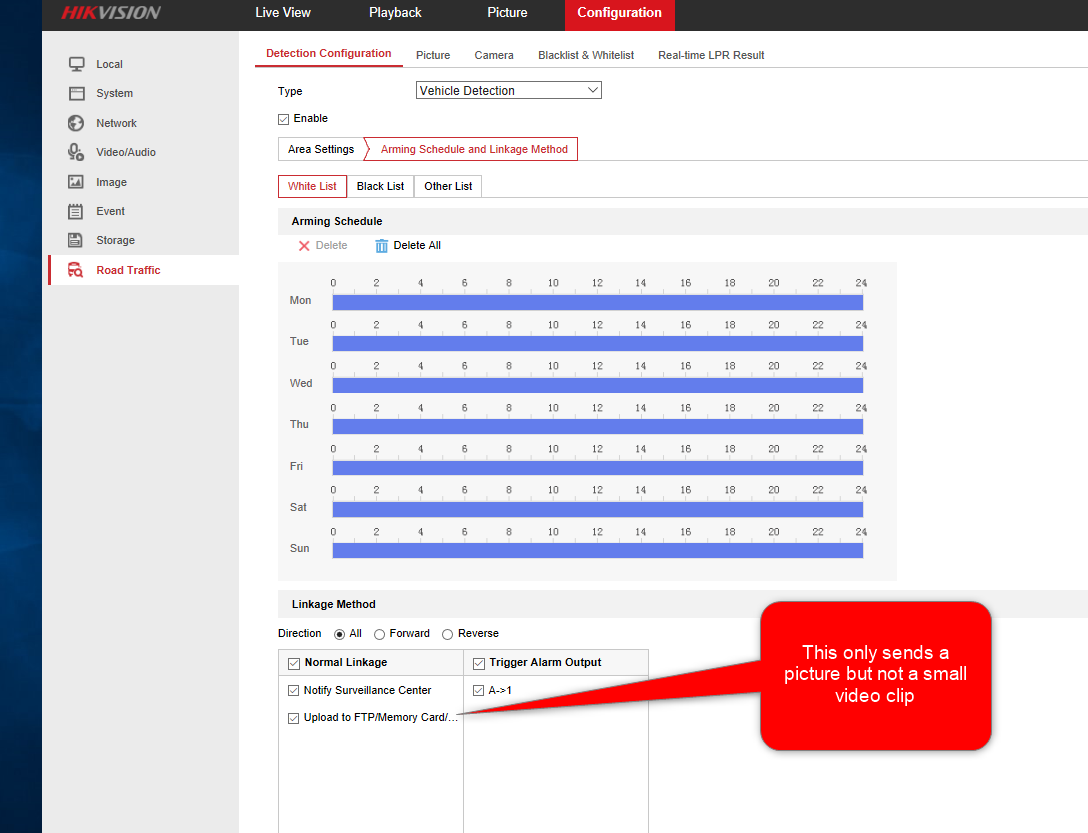Toggle the Trigger Alarm Output header checkbox

[x=478, y=663]
